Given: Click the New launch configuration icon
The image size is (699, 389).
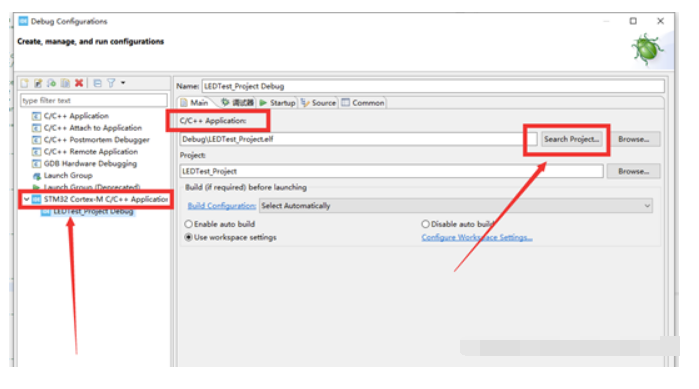Looking at the screenshot, I should (x=25, y=83).
